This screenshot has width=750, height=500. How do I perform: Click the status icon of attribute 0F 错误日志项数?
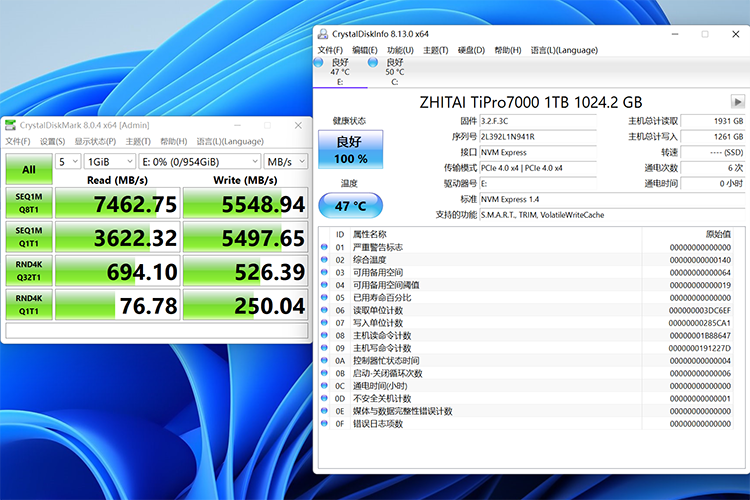pyautogui.click(x=324, y=423)
